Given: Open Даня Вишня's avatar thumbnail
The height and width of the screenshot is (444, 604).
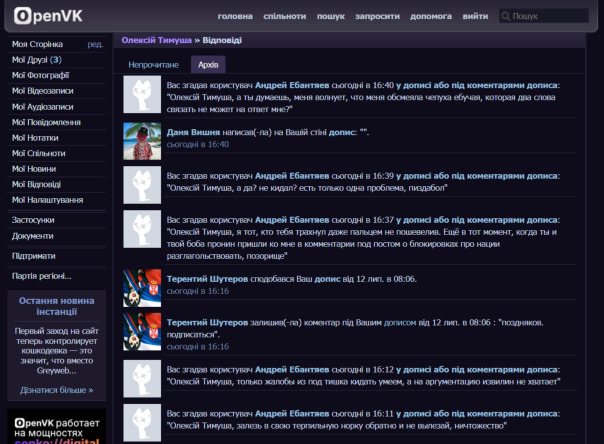Looking at the screenshot, I should coord(142,141).
